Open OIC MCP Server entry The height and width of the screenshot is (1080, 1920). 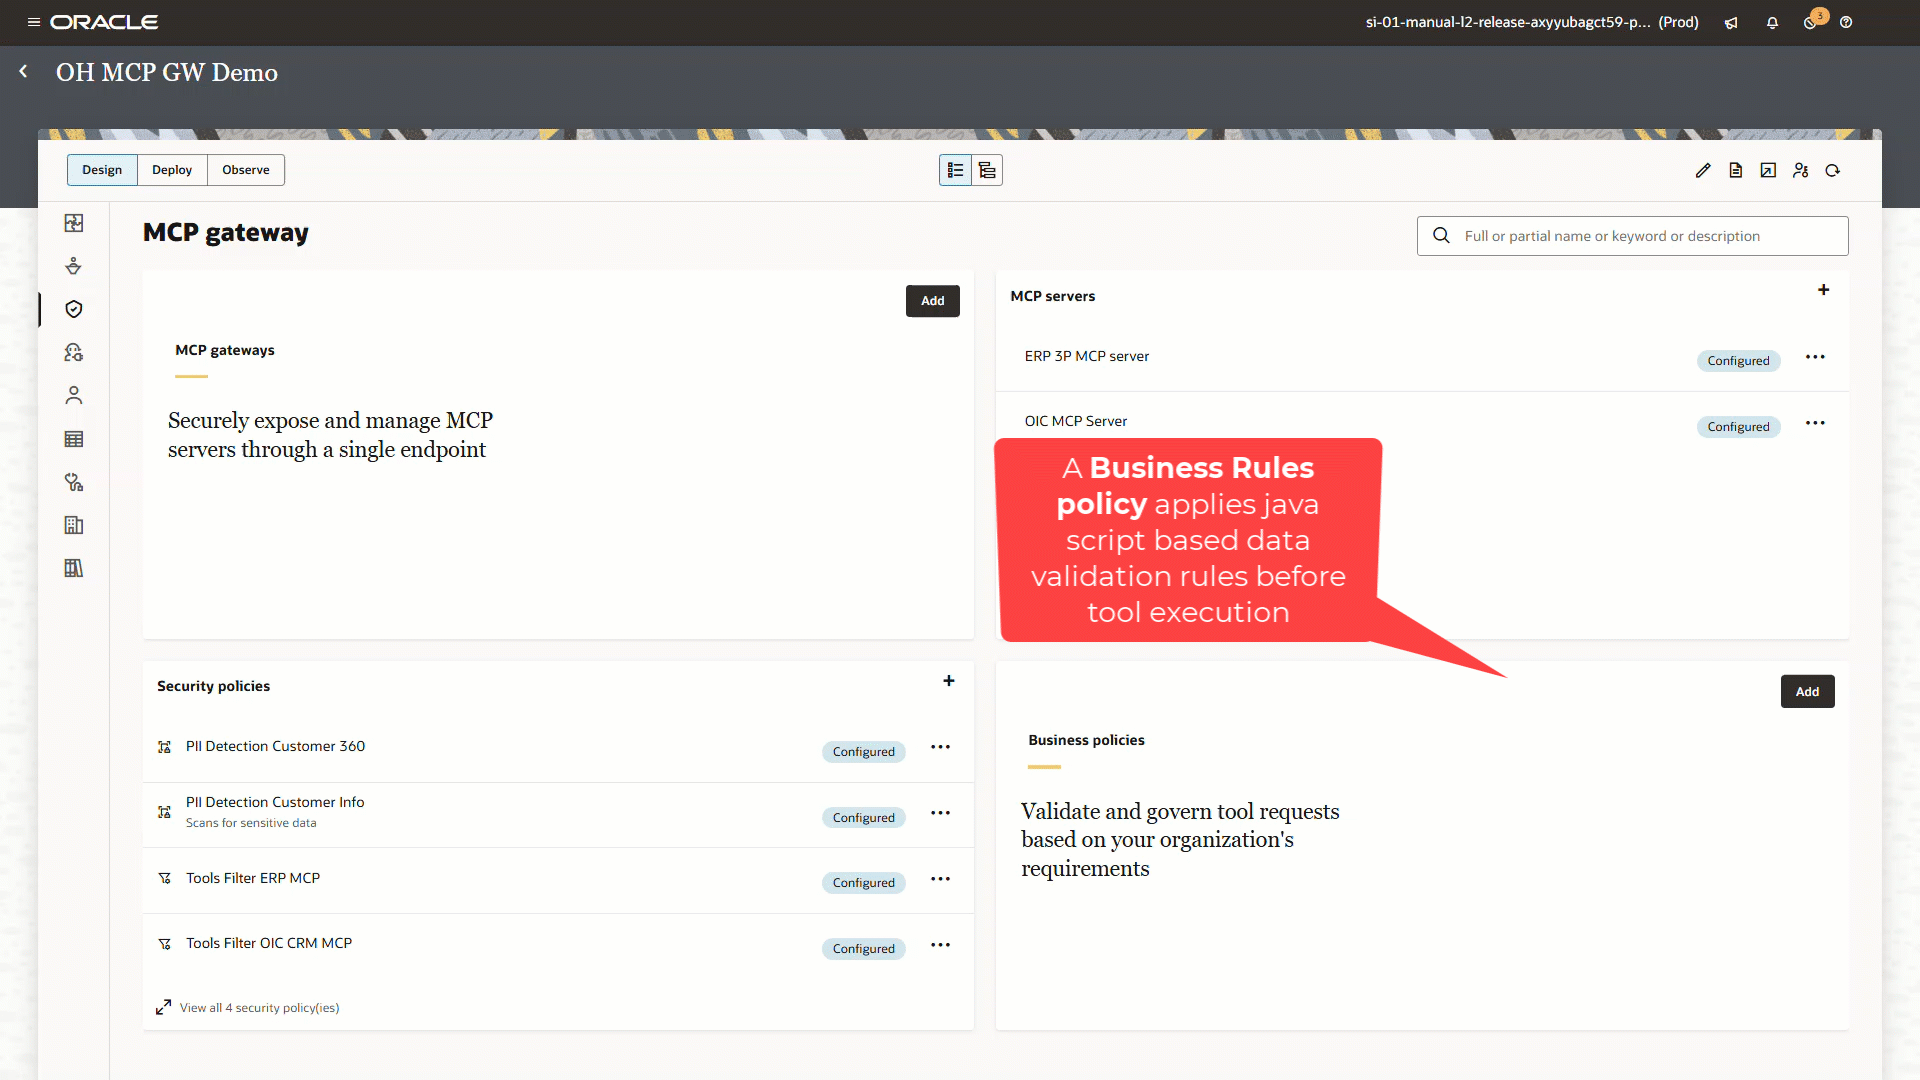click(1076, 422)
